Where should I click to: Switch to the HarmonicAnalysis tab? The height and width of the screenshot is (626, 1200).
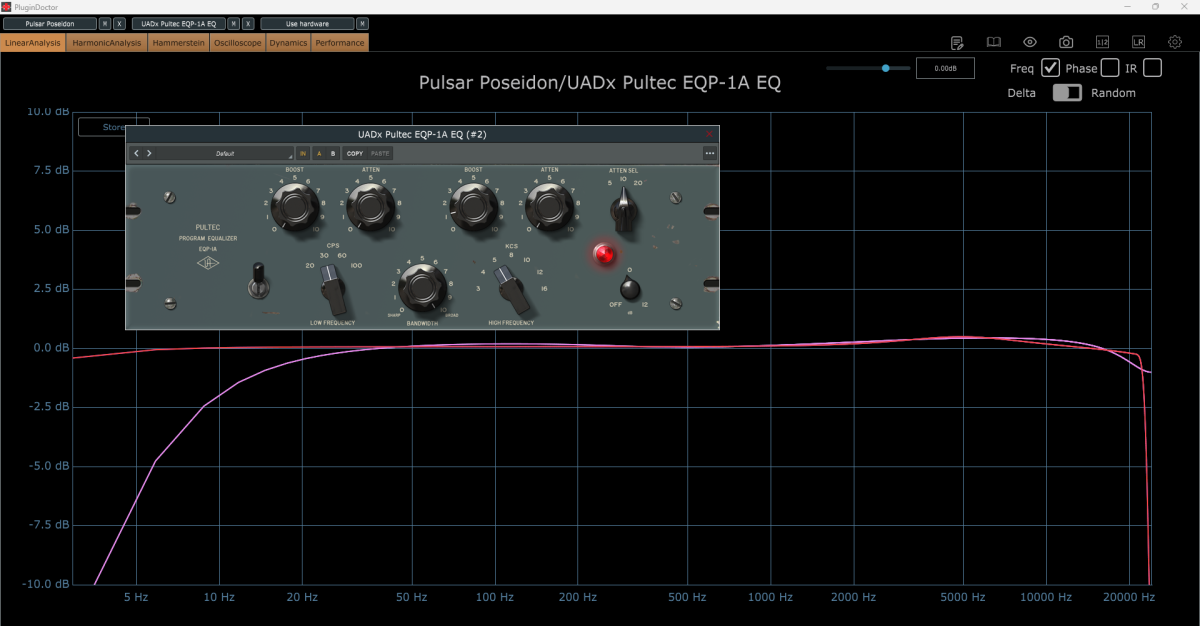tap(107, 43)
